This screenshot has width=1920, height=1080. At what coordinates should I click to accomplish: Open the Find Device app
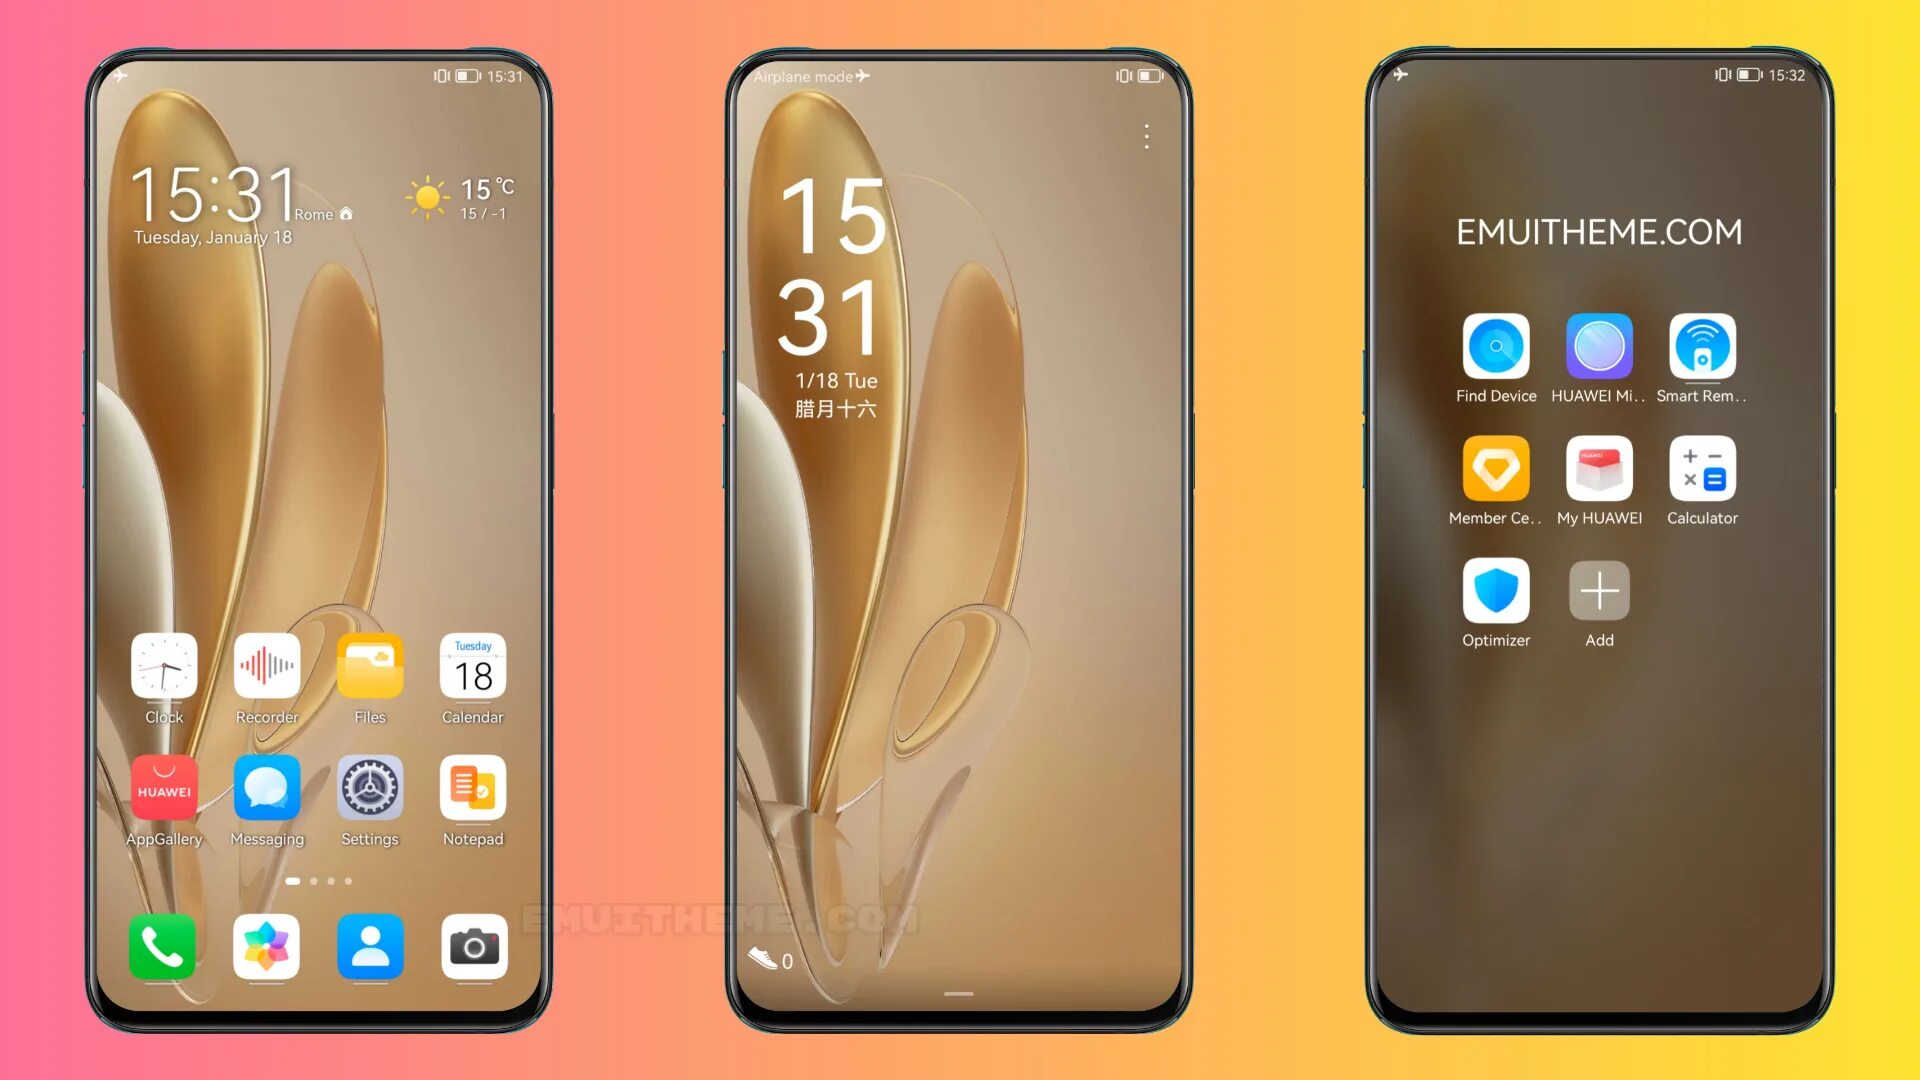click(x=1495, y=345)
